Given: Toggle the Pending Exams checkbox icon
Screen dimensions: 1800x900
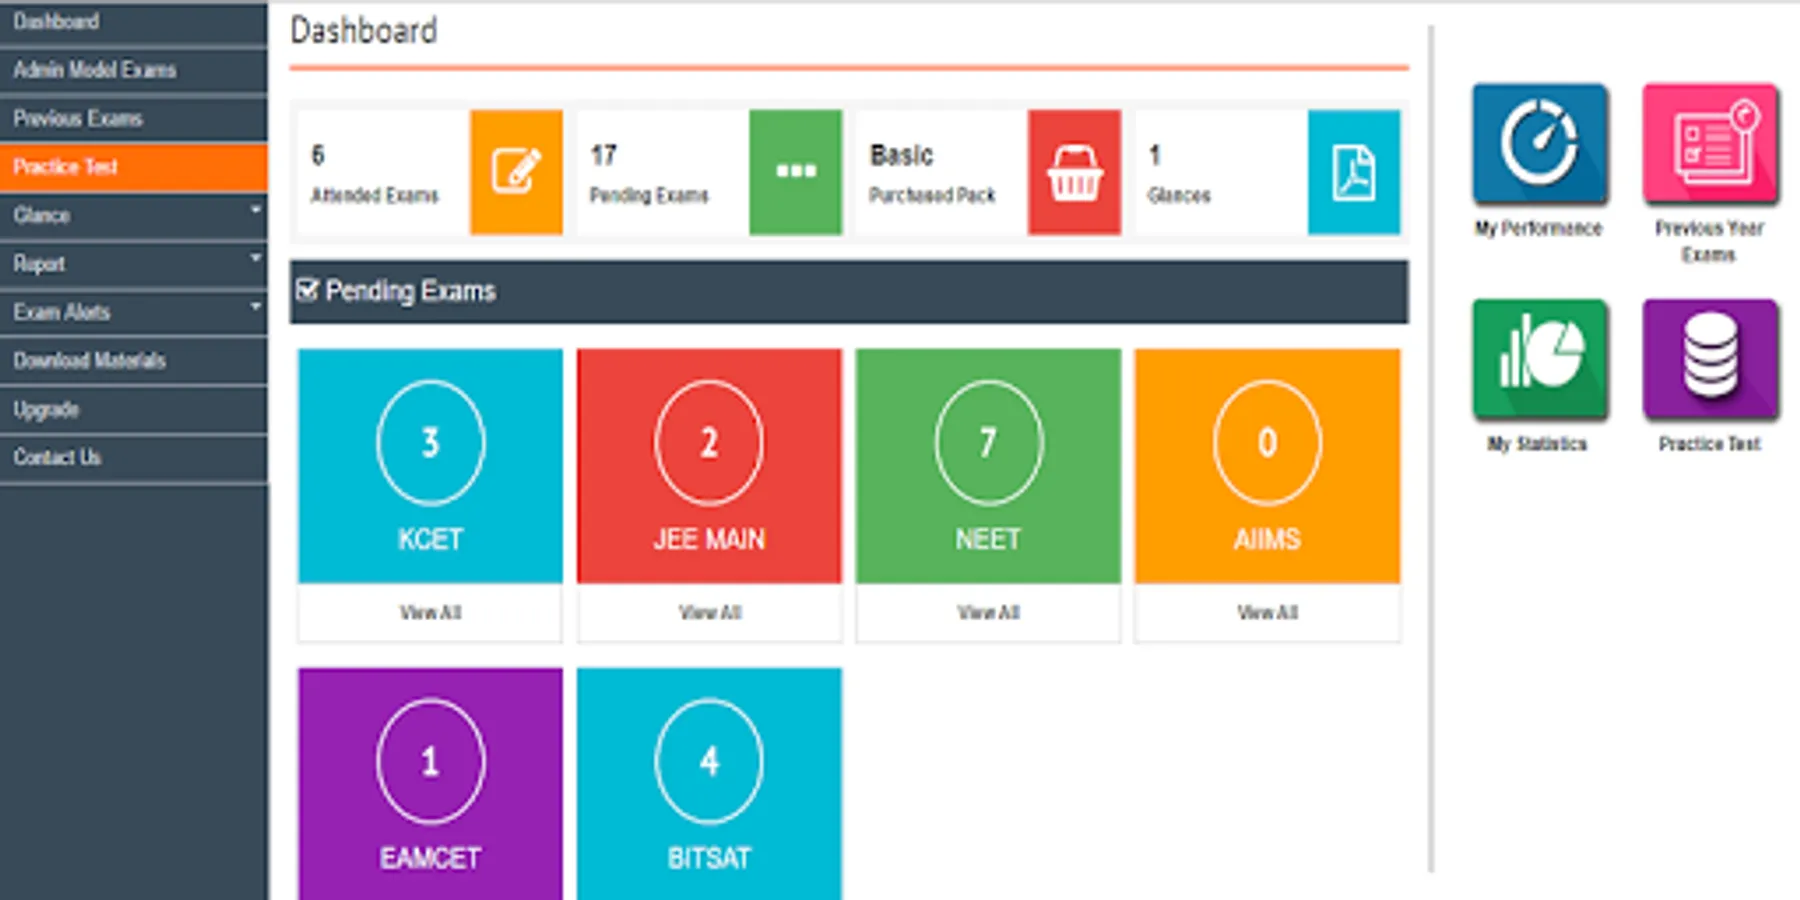Looking at the screenshot, I should click(307, 290).
